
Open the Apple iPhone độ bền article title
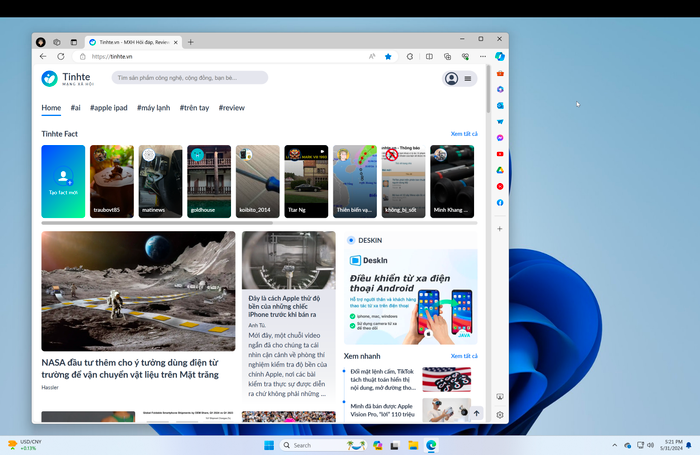point(284,306)
